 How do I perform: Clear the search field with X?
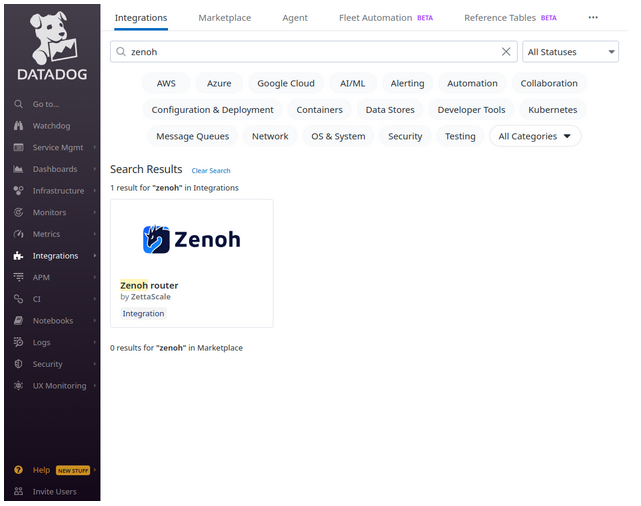click(506, 52)
